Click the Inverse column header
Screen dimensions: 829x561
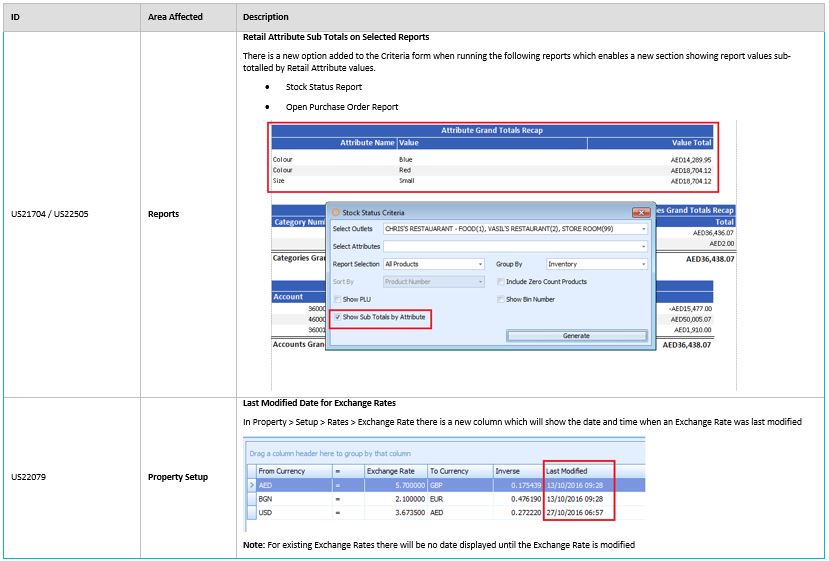tap(517, 471)
